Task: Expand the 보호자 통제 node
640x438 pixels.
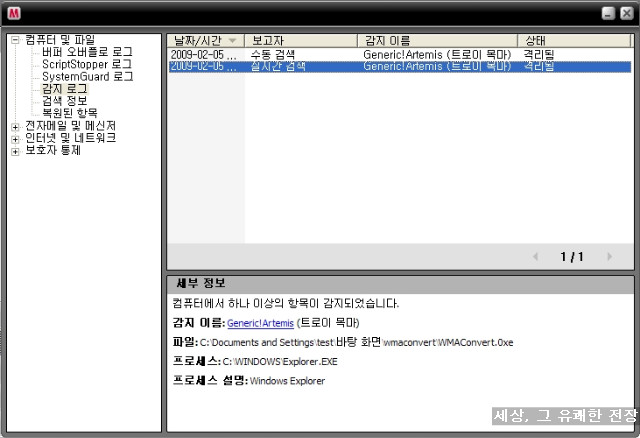Action: pyautogui.click(x=15, y=151)
